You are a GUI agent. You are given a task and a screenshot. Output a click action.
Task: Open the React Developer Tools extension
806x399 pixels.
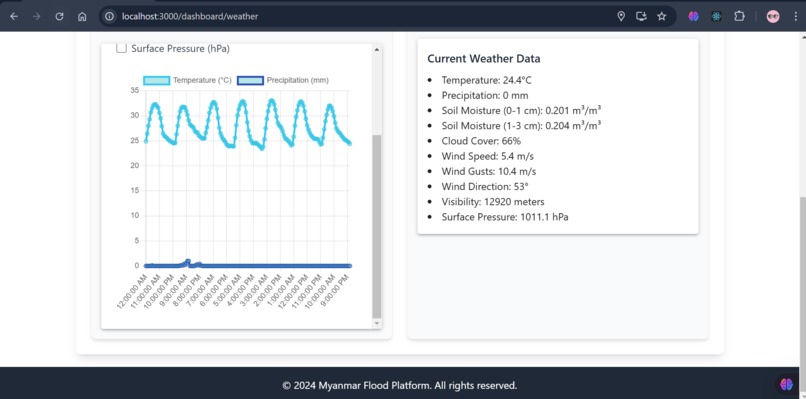coord(717,16)
